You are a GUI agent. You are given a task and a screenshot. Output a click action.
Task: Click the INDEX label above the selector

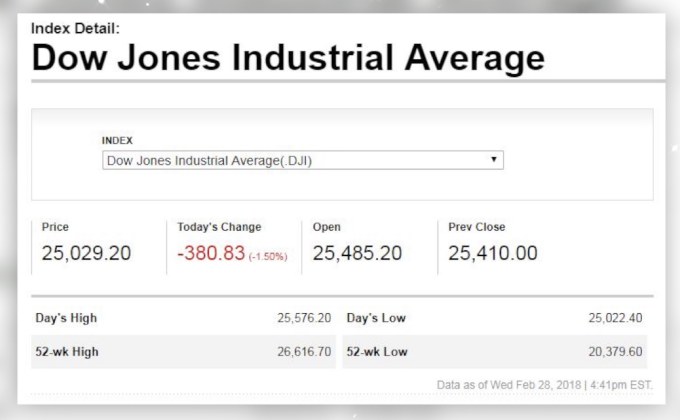117,141
